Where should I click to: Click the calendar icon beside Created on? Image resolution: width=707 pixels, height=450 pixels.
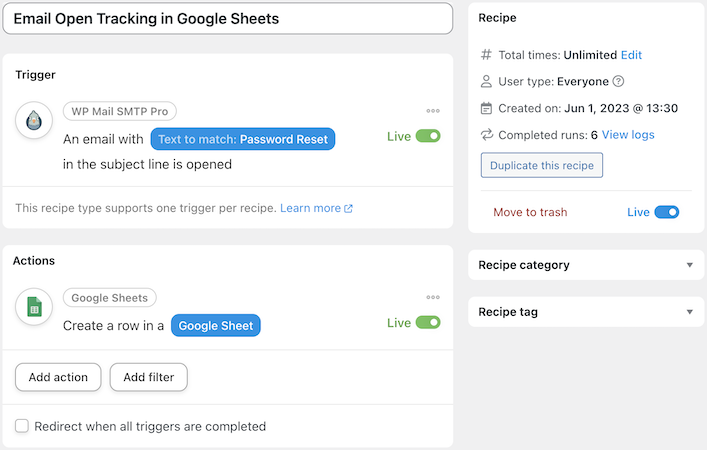(486, 108)
